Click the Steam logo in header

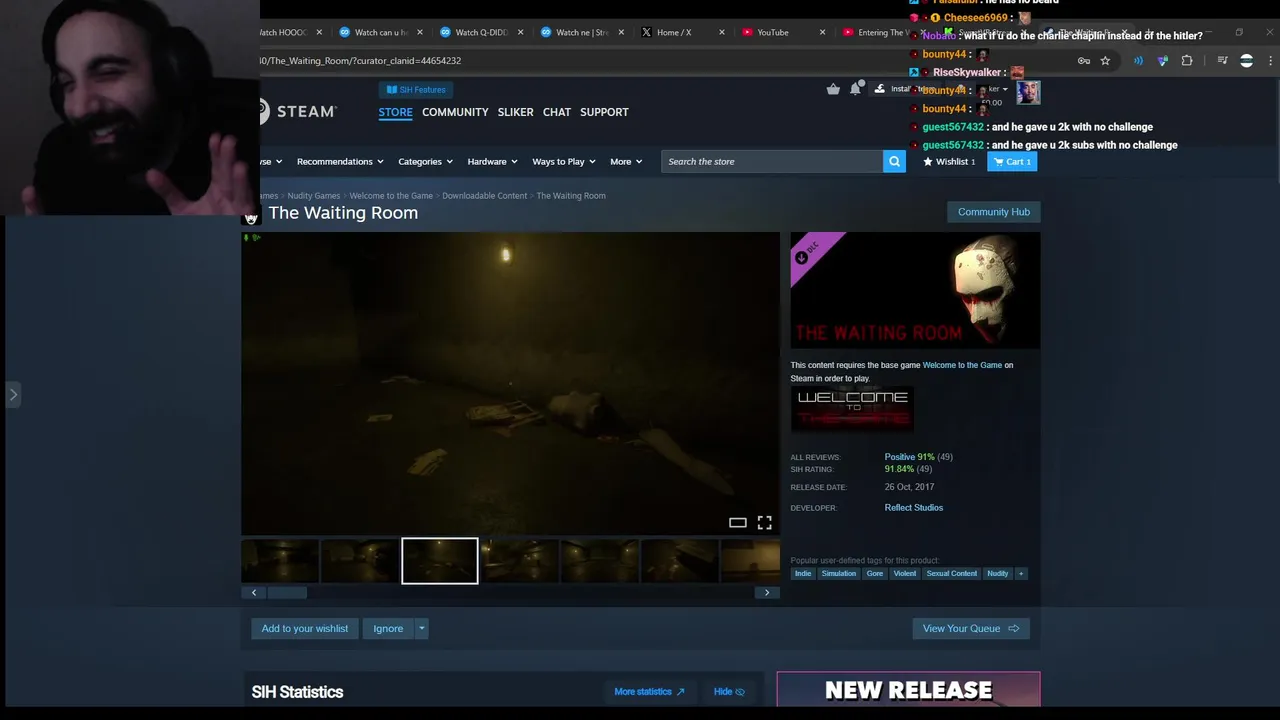pos(299,111)
